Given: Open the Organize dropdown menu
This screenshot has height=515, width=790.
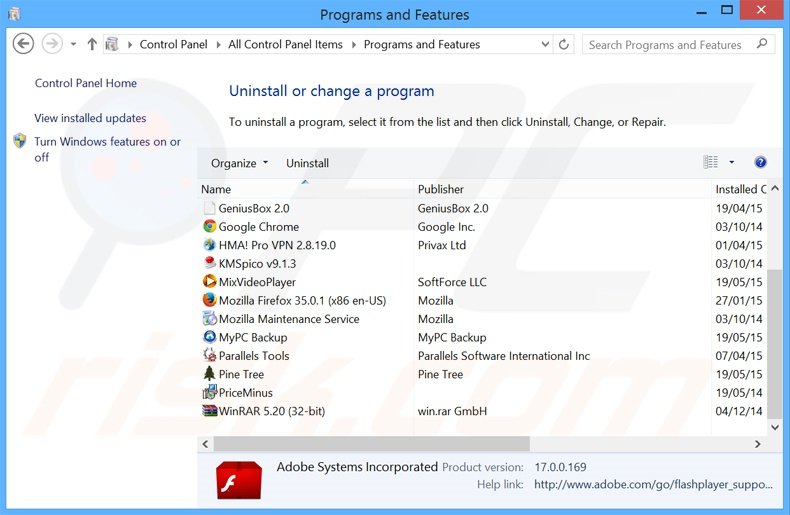Looking at the screenshot, I should (x=239, y=163).
